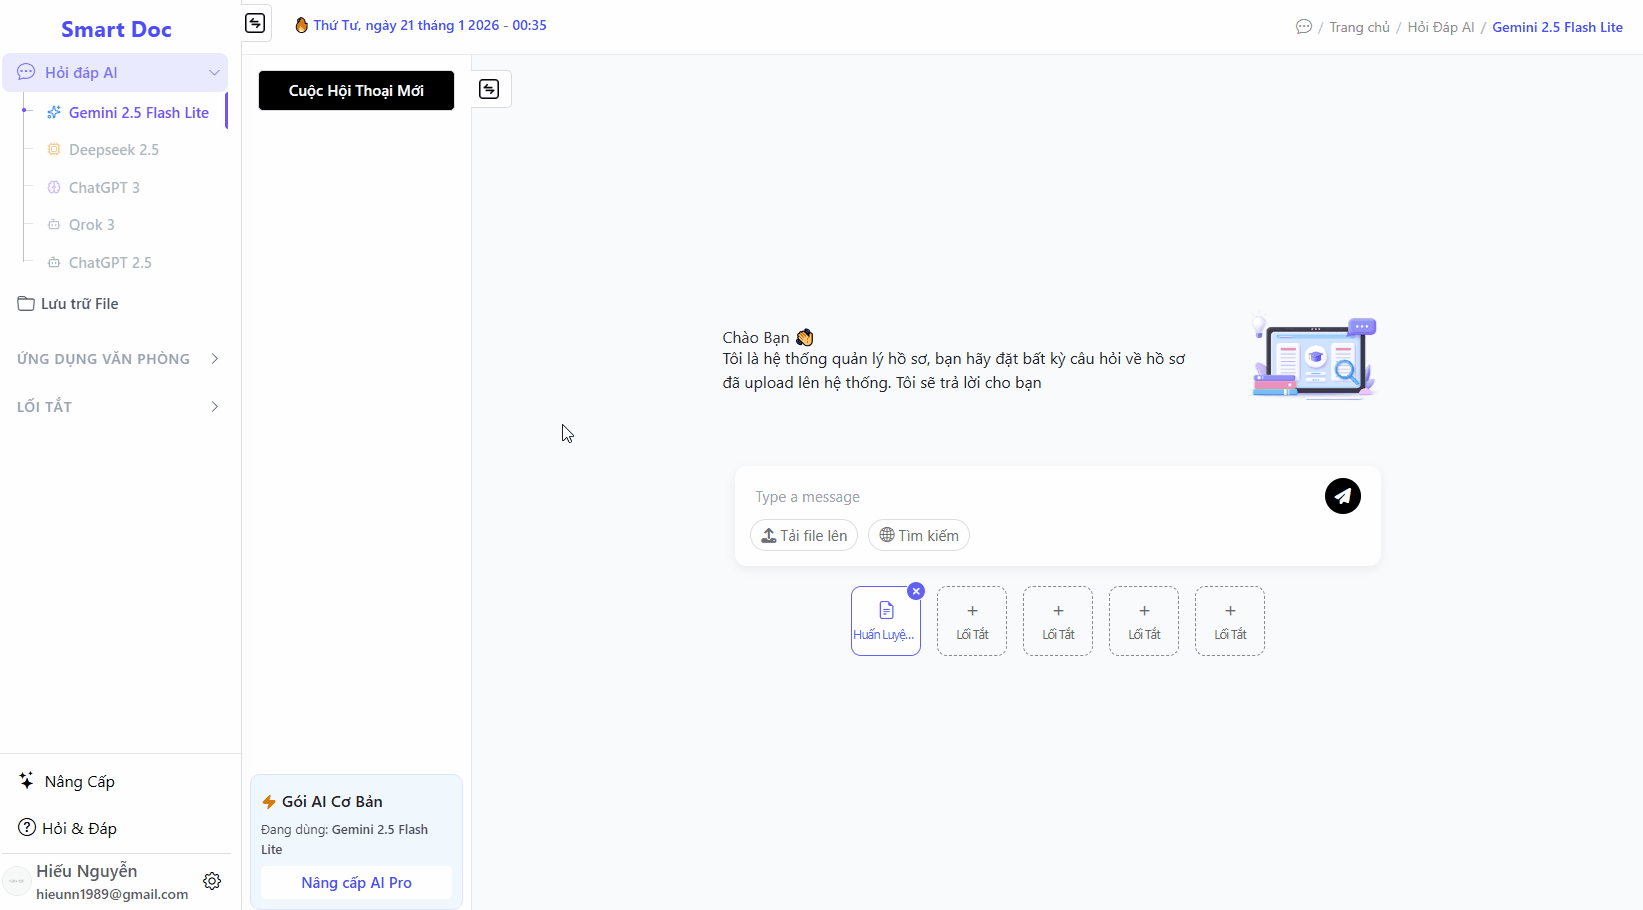Image resolution: width=1643 pixels, height=910 pixels.
Task: Open Lưu trữ File menu item
Action: point(79,304)
